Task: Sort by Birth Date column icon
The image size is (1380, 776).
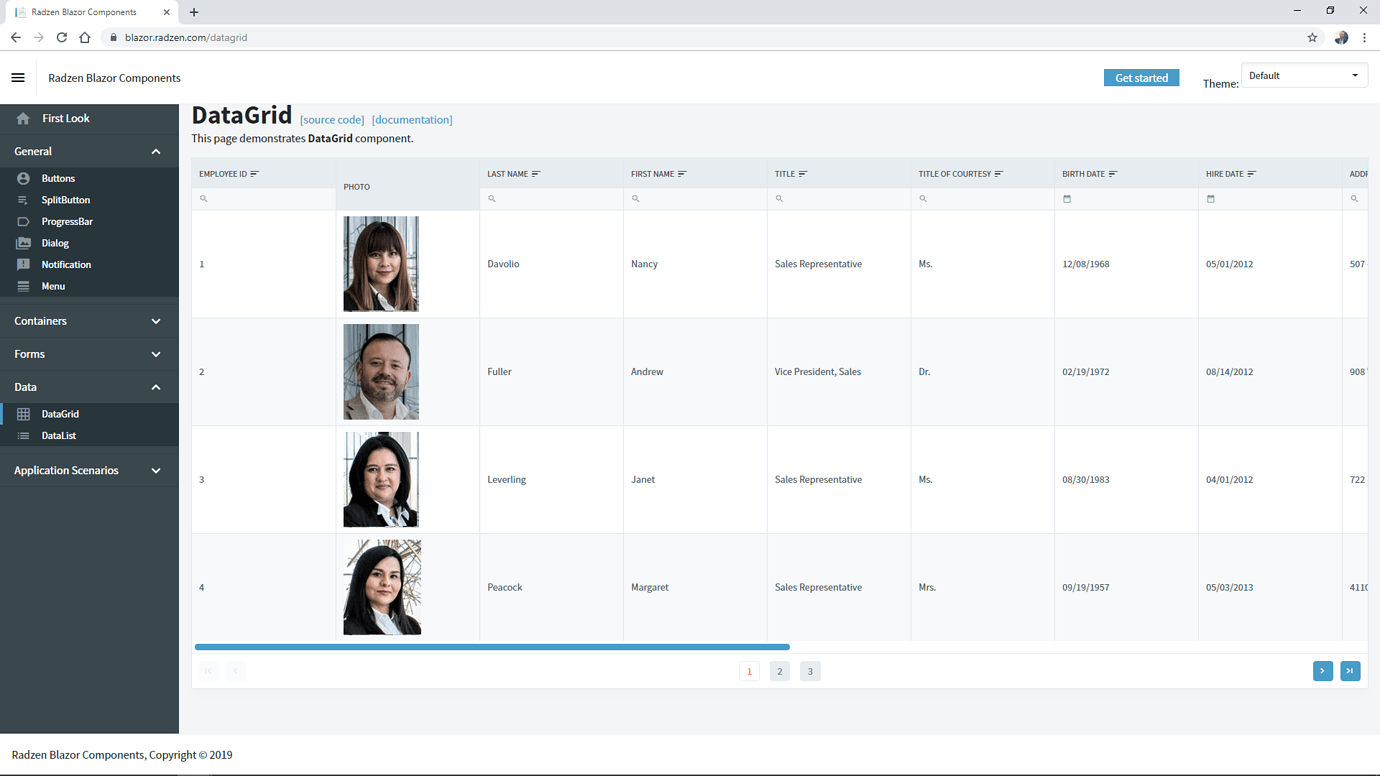Action: [1113, 174]
